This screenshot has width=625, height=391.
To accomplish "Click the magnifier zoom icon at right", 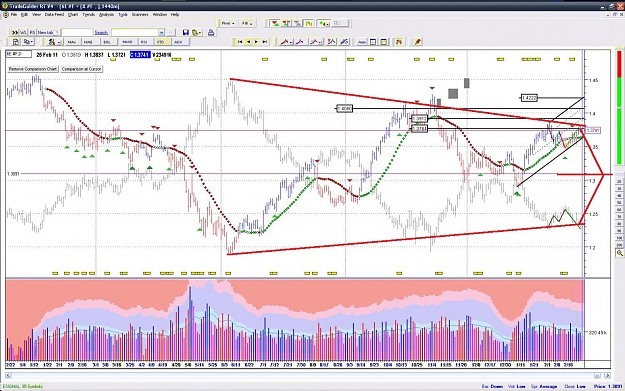I will coord(619,253).
